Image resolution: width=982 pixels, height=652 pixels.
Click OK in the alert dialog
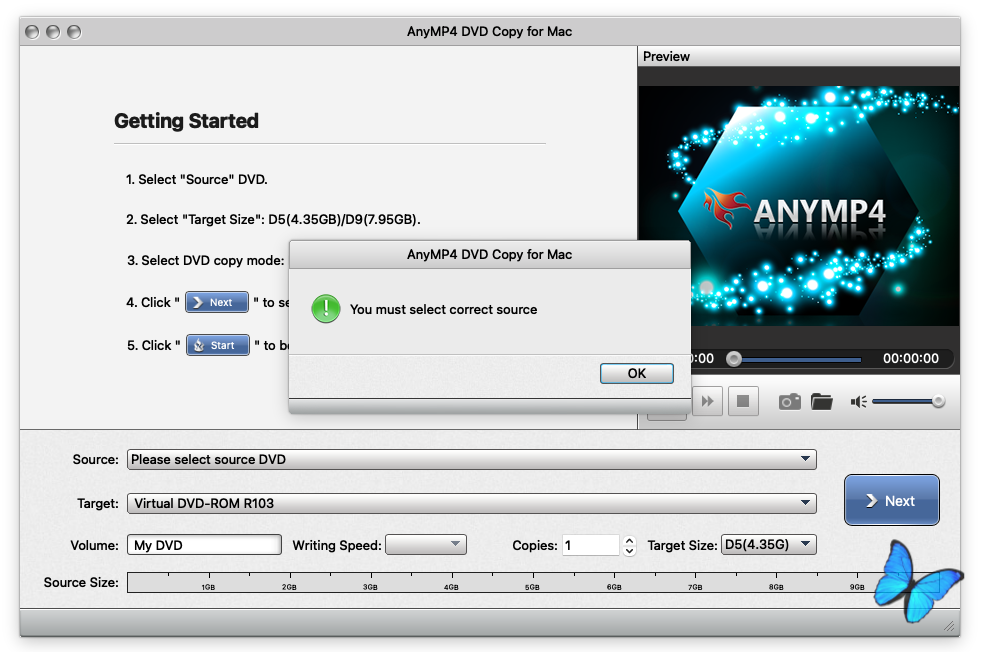tap(636, 373)
